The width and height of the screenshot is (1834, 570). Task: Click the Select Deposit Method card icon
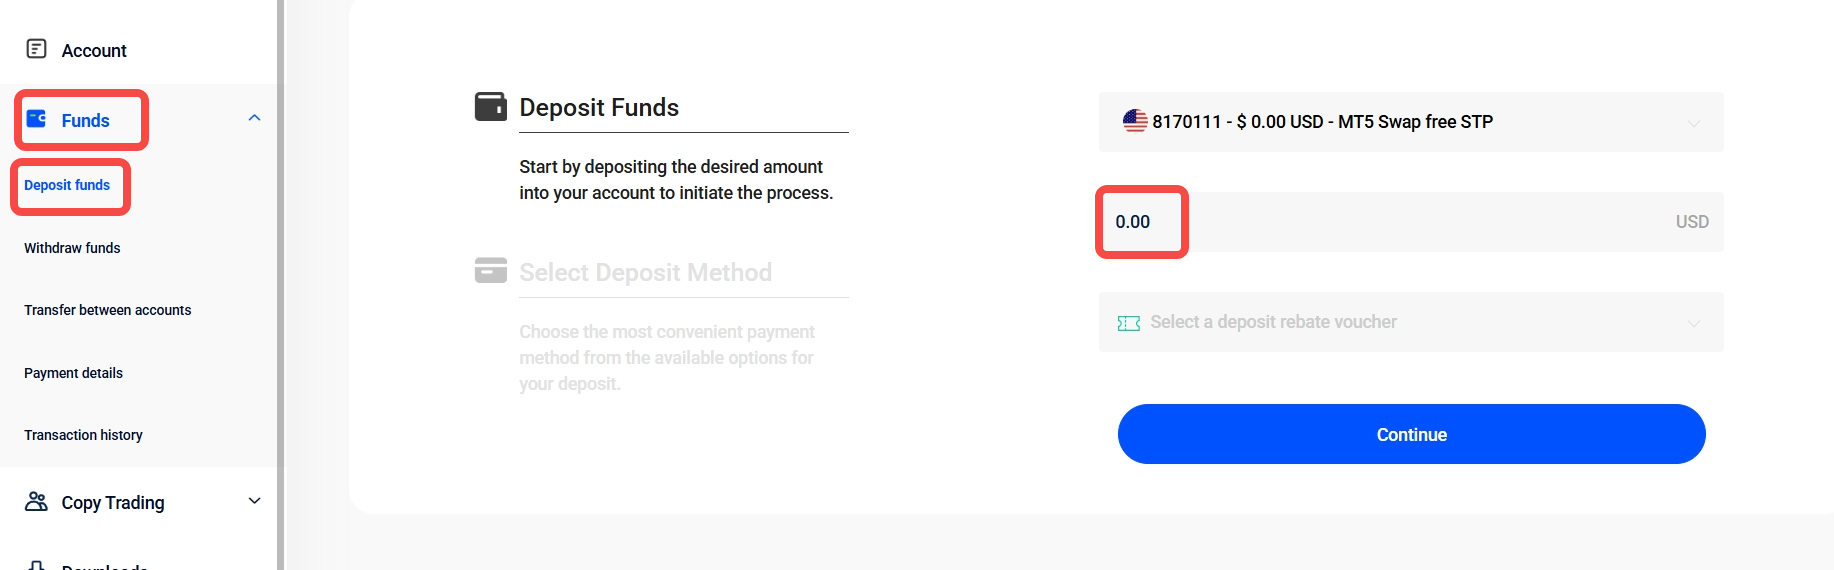490,270
